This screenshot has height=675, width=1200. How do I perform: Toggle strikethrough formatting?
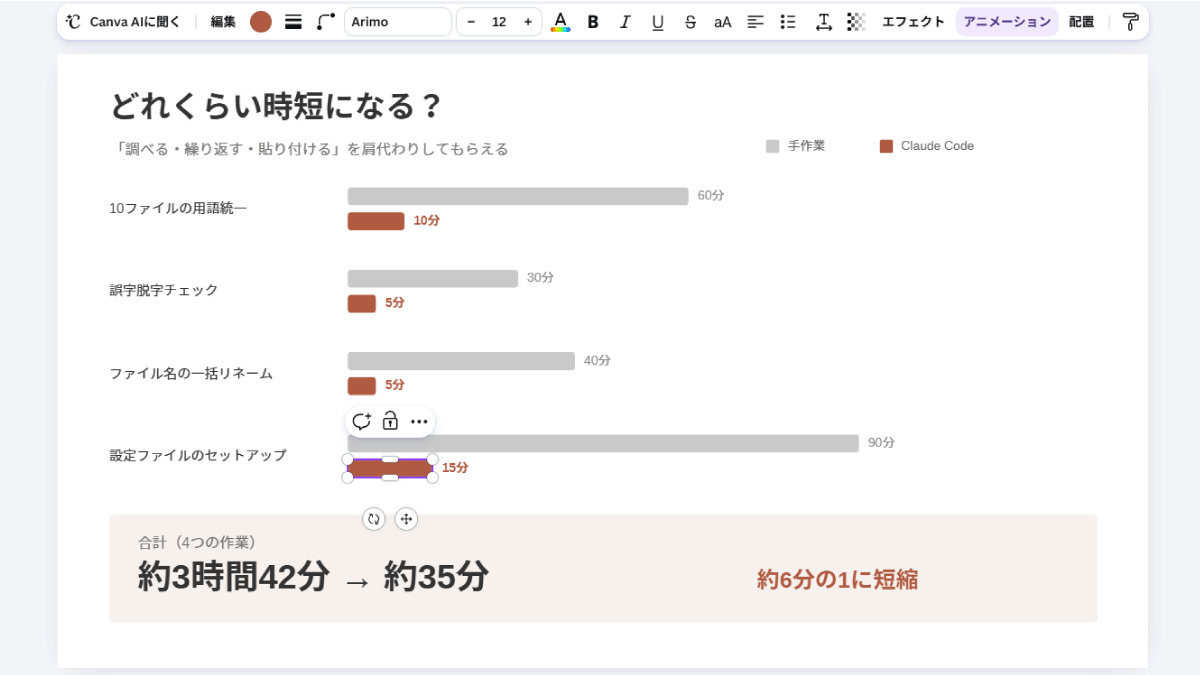690,22
